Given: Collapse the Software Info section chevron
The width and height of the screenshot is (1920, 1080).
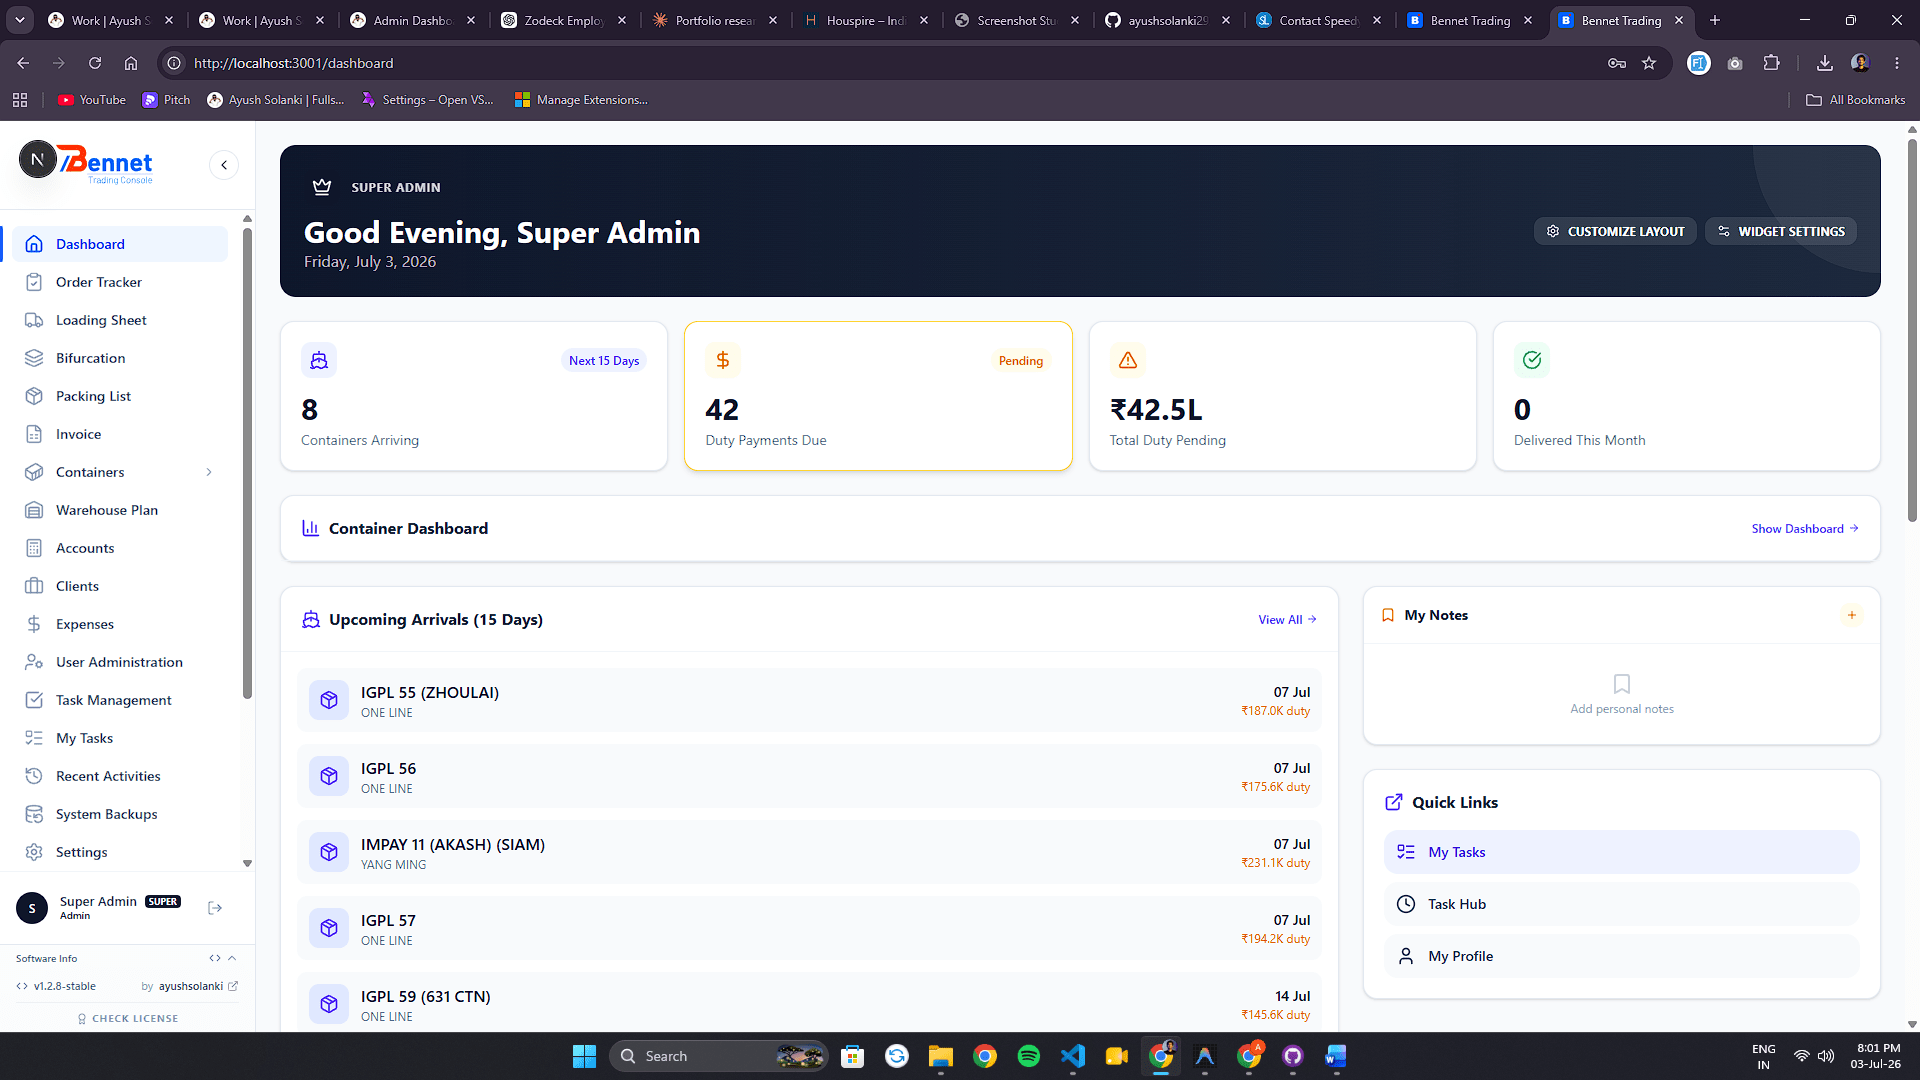Looking at the screenshot, I should click(x=232, y=958).
